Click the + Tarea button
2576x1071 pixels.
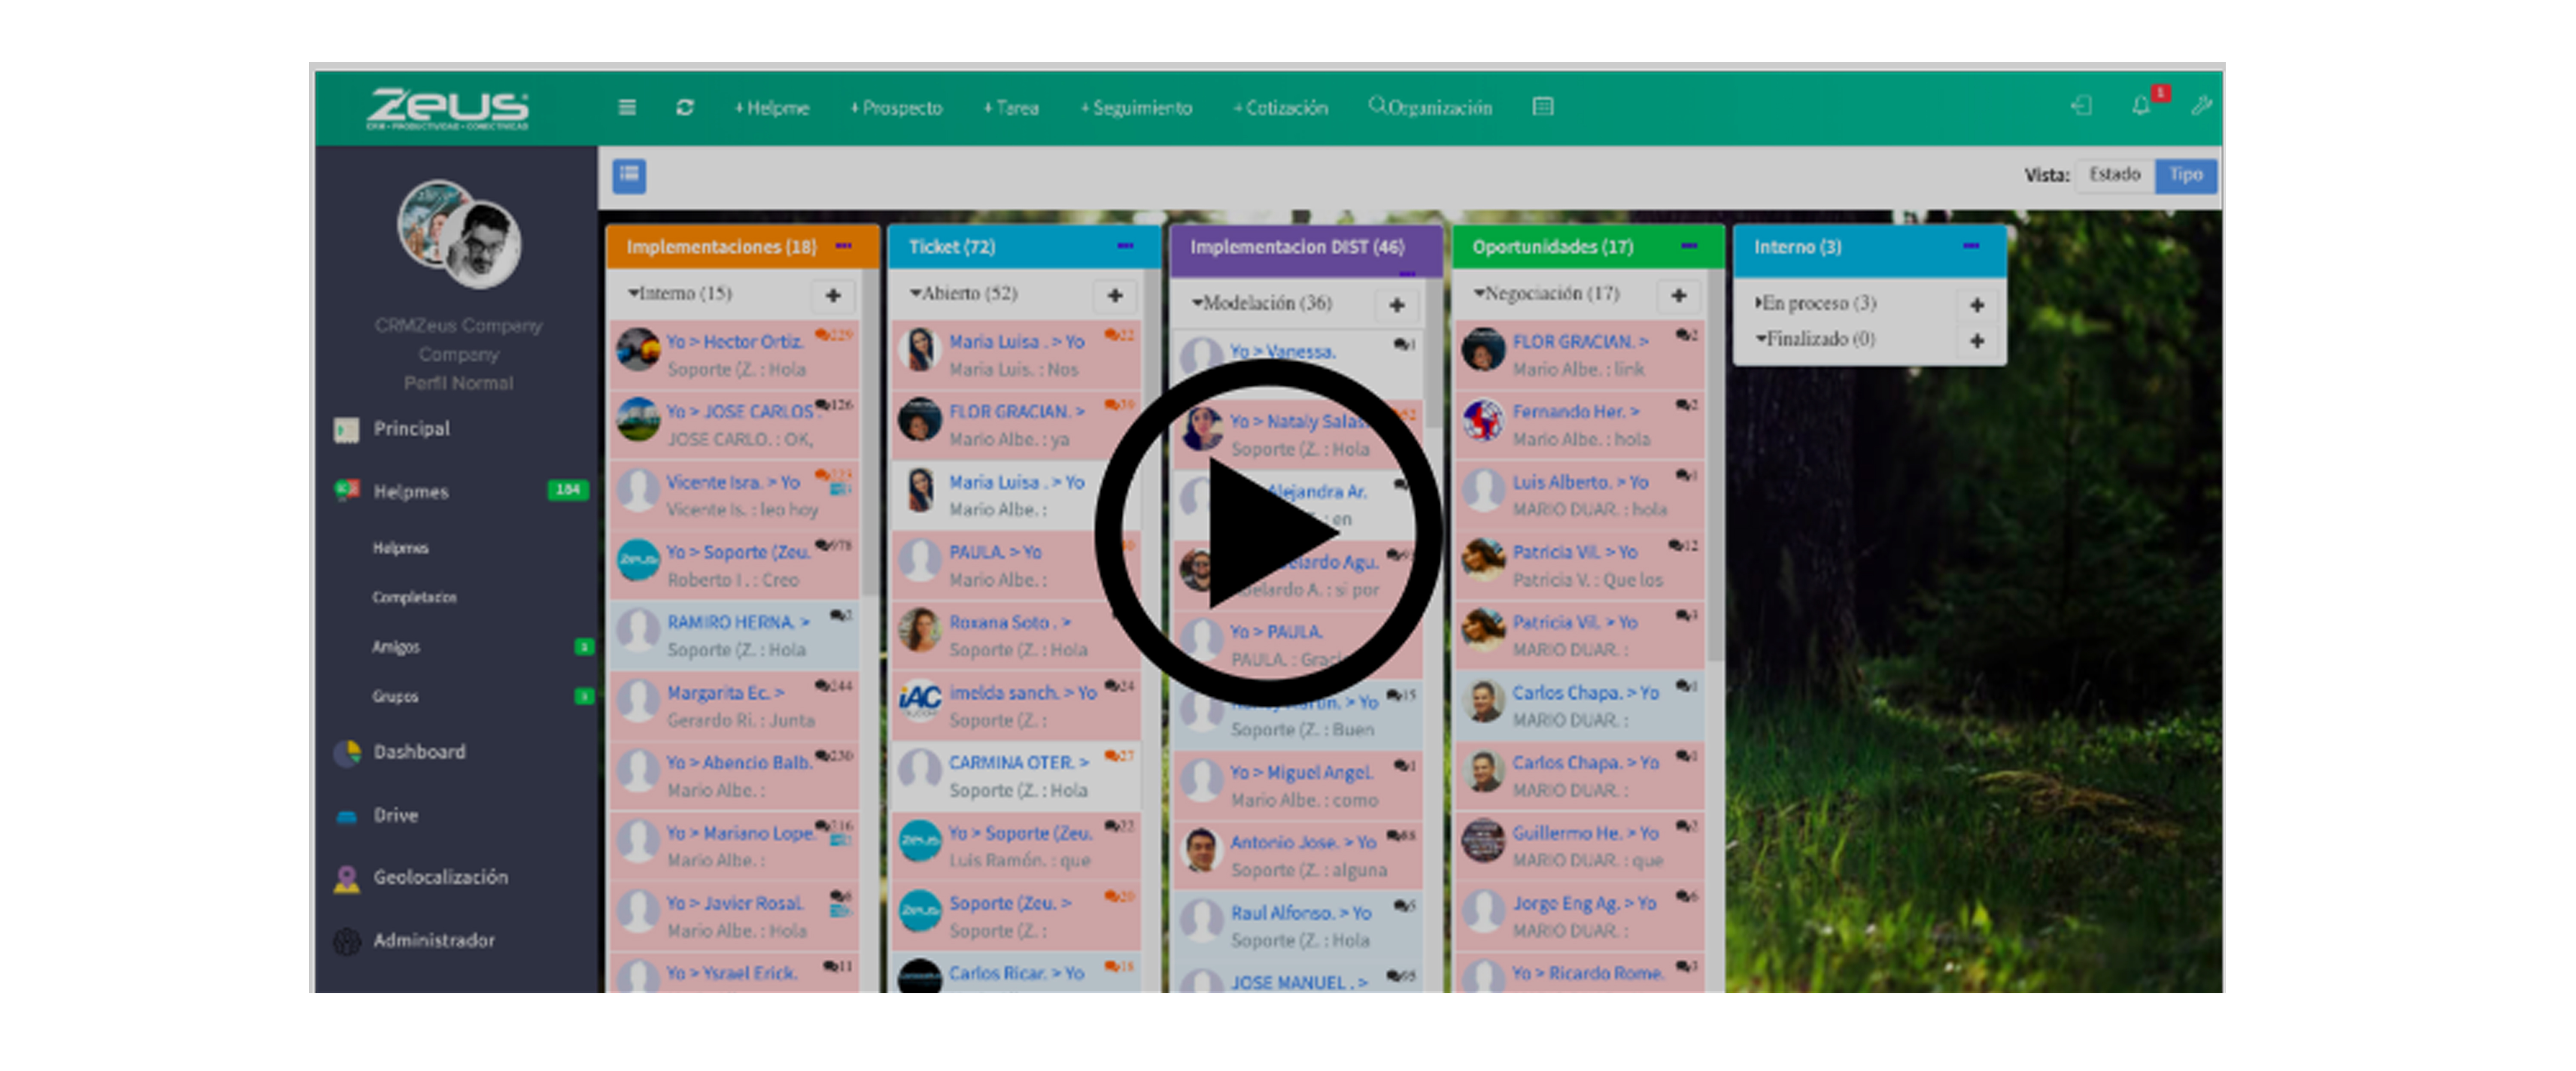(1011, 108)
